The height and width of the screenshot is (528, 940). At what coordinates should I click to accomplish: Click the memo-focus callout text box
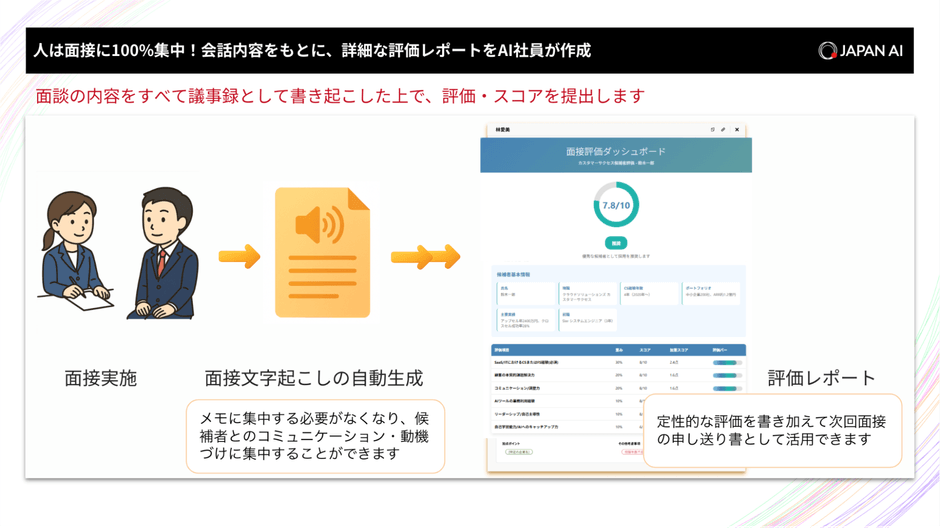pyautogui.click(x=315, y=436)
